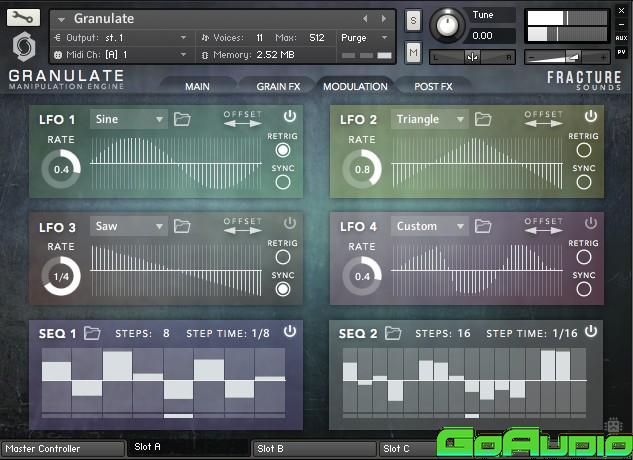
Task: Open LFO 1 Sine waveform dropdown
Action: pos(129,119)
